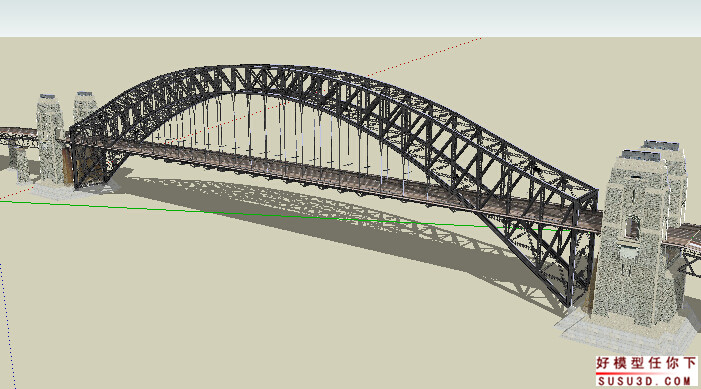
Task: Open the SUSU3D.COM watermark link
Action: tap(646, 381)
